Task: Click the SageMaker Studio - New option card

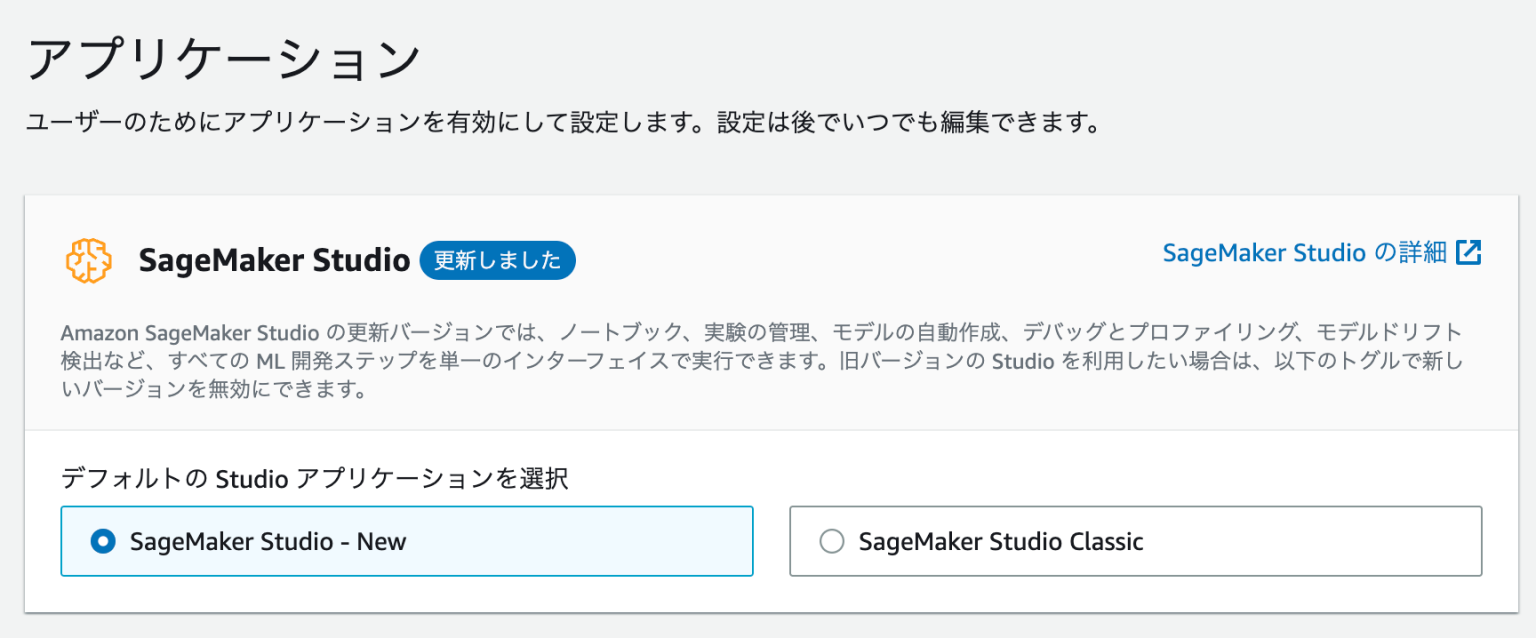Action: [407, 541]
